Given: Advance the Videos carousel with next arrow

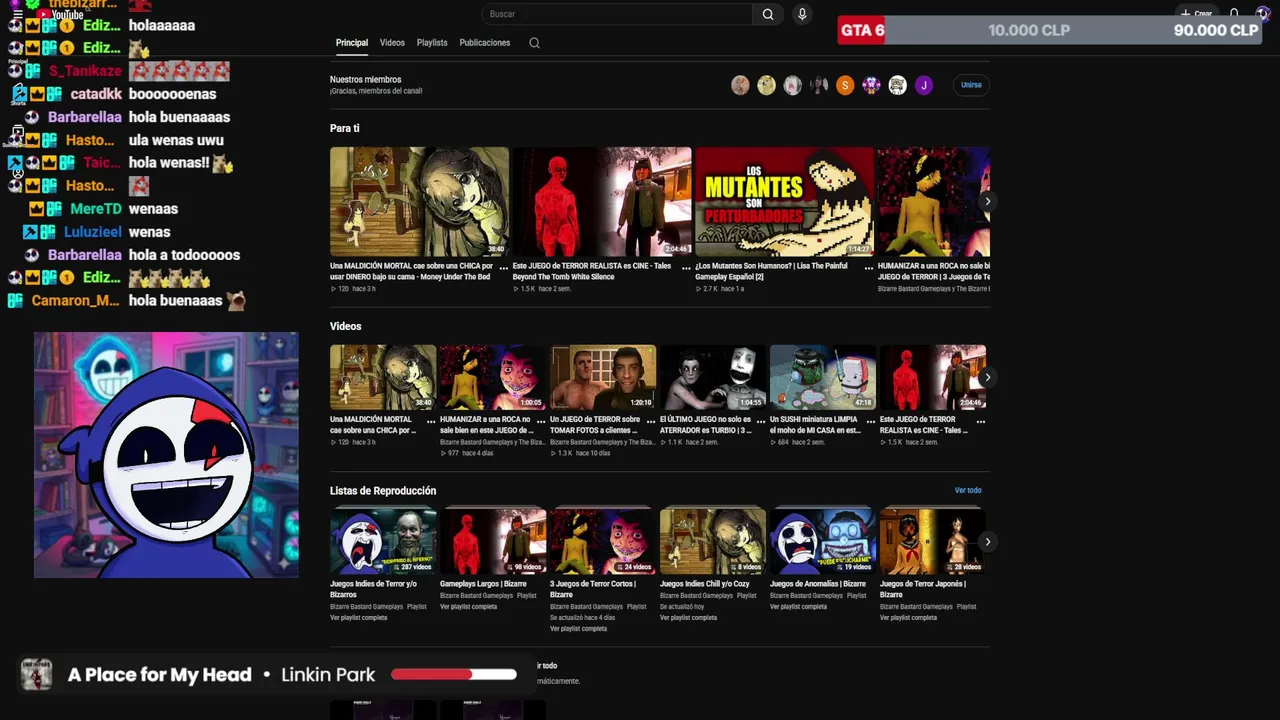Looking at the screenshot, I should click(x=987, y=377).
